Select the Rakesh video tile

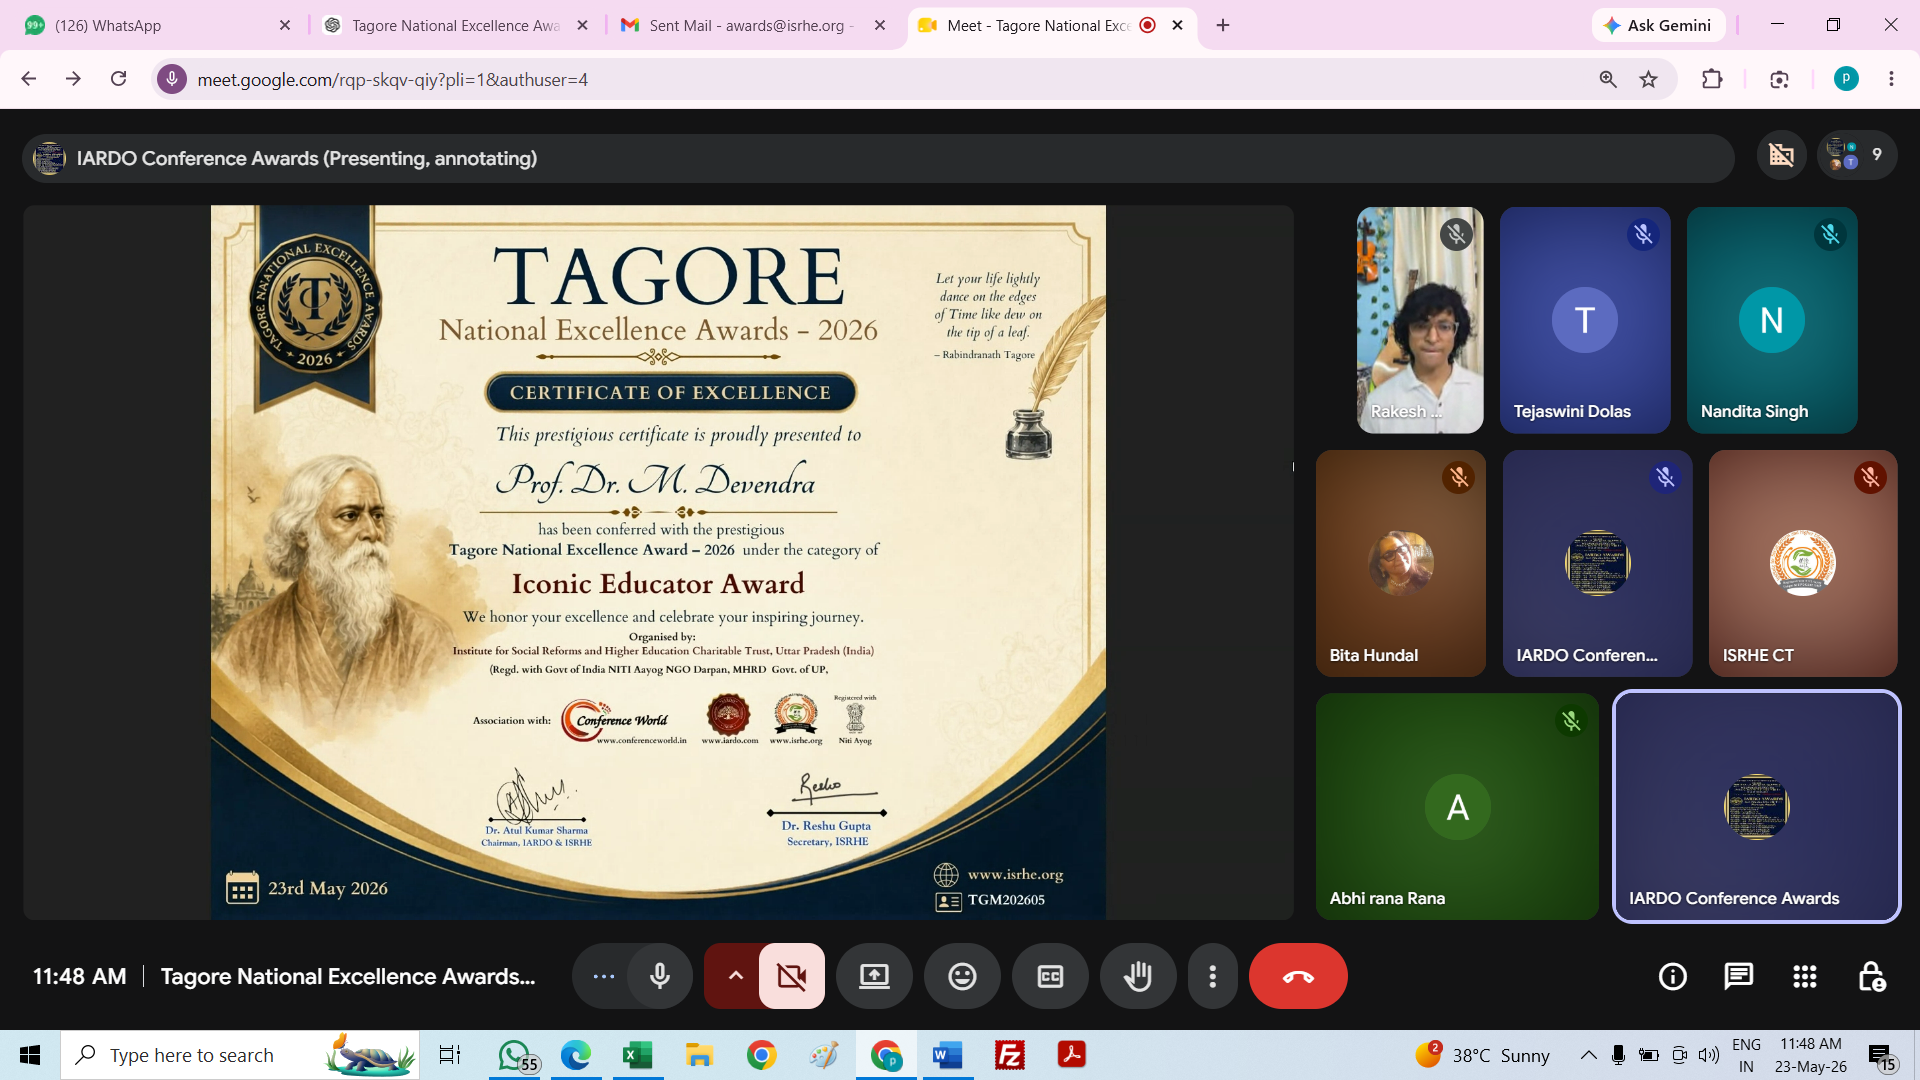pos(1420,320)
